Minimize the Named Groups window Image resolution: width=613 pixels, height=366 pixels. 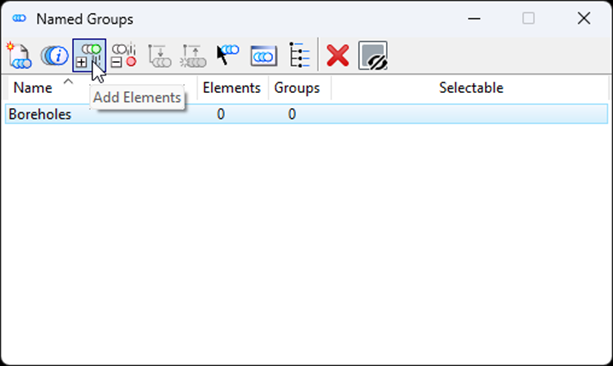click(474, 18)
